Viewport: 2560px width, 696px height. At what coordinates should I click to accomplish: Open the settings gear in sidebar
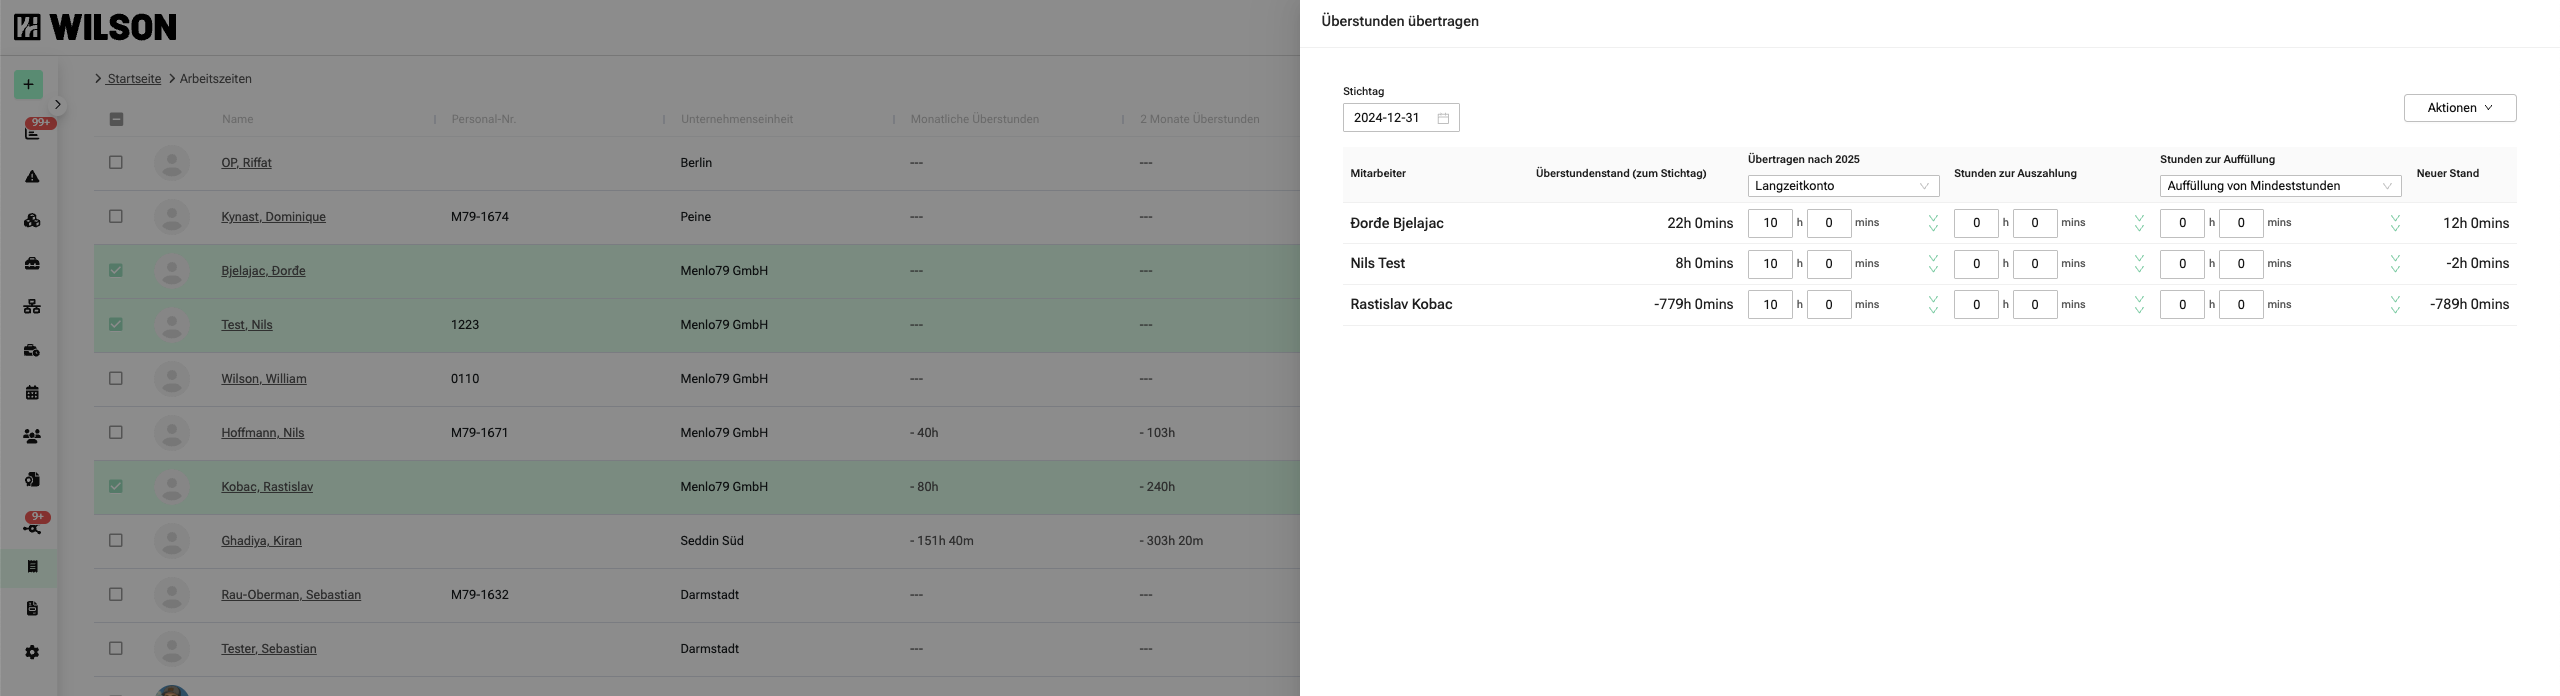tap(32, 652)
